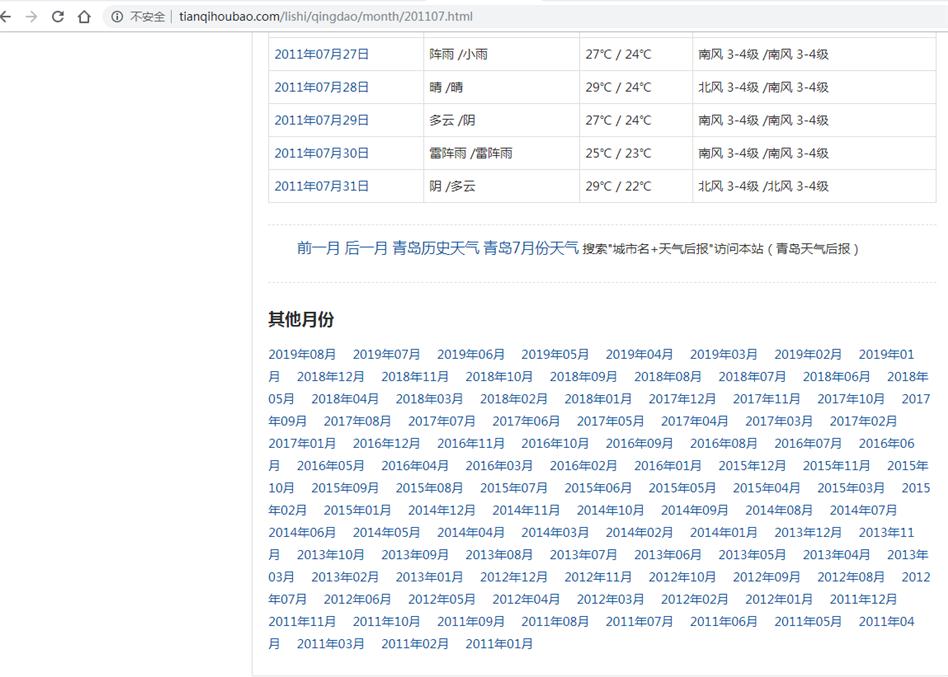Open the 2011年01月 month link
The width and height of the screenshot is (948, 677).
(499, 644)
